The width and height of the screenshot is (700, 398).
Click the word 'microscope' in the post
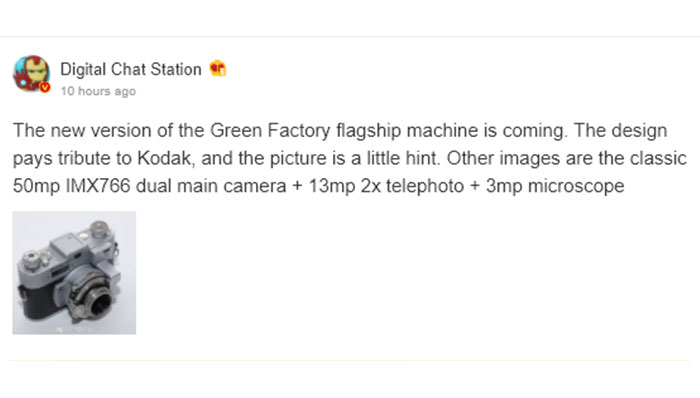point(576,187)
